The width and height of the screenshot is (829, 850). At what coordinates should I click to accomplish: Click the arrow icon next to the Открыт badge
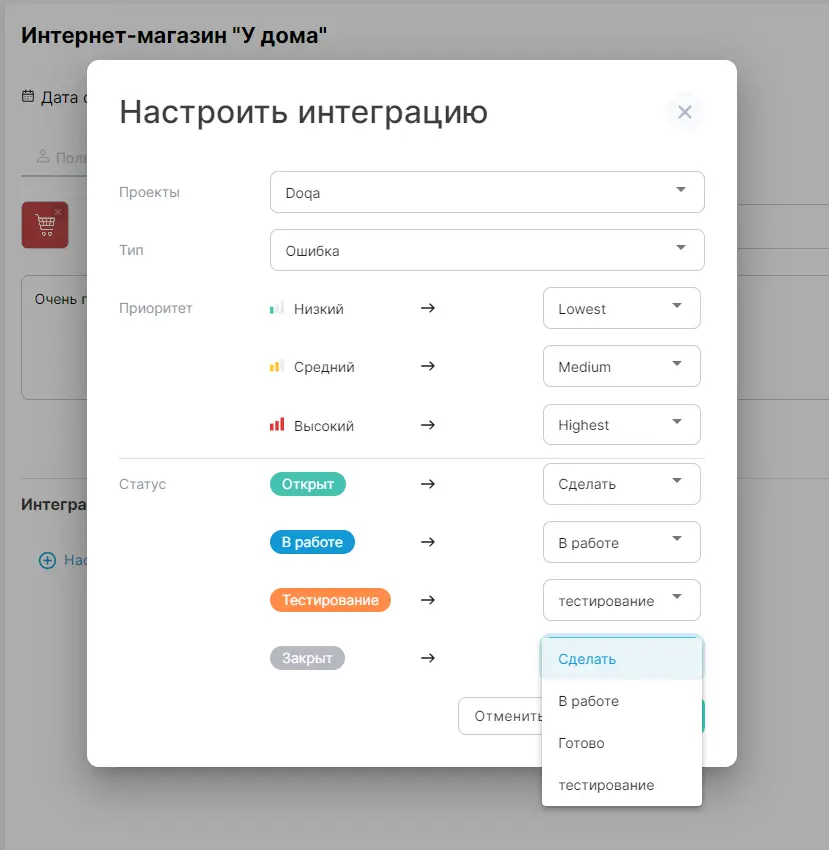pyautogui.click(x=428, y=484)
